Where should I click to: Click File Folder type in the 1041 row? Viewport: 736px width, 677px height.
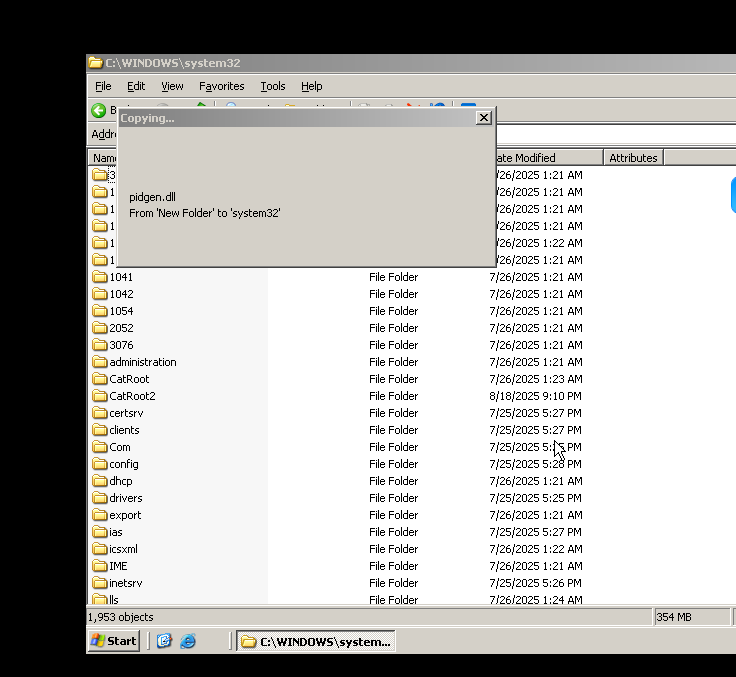(393, 277)
